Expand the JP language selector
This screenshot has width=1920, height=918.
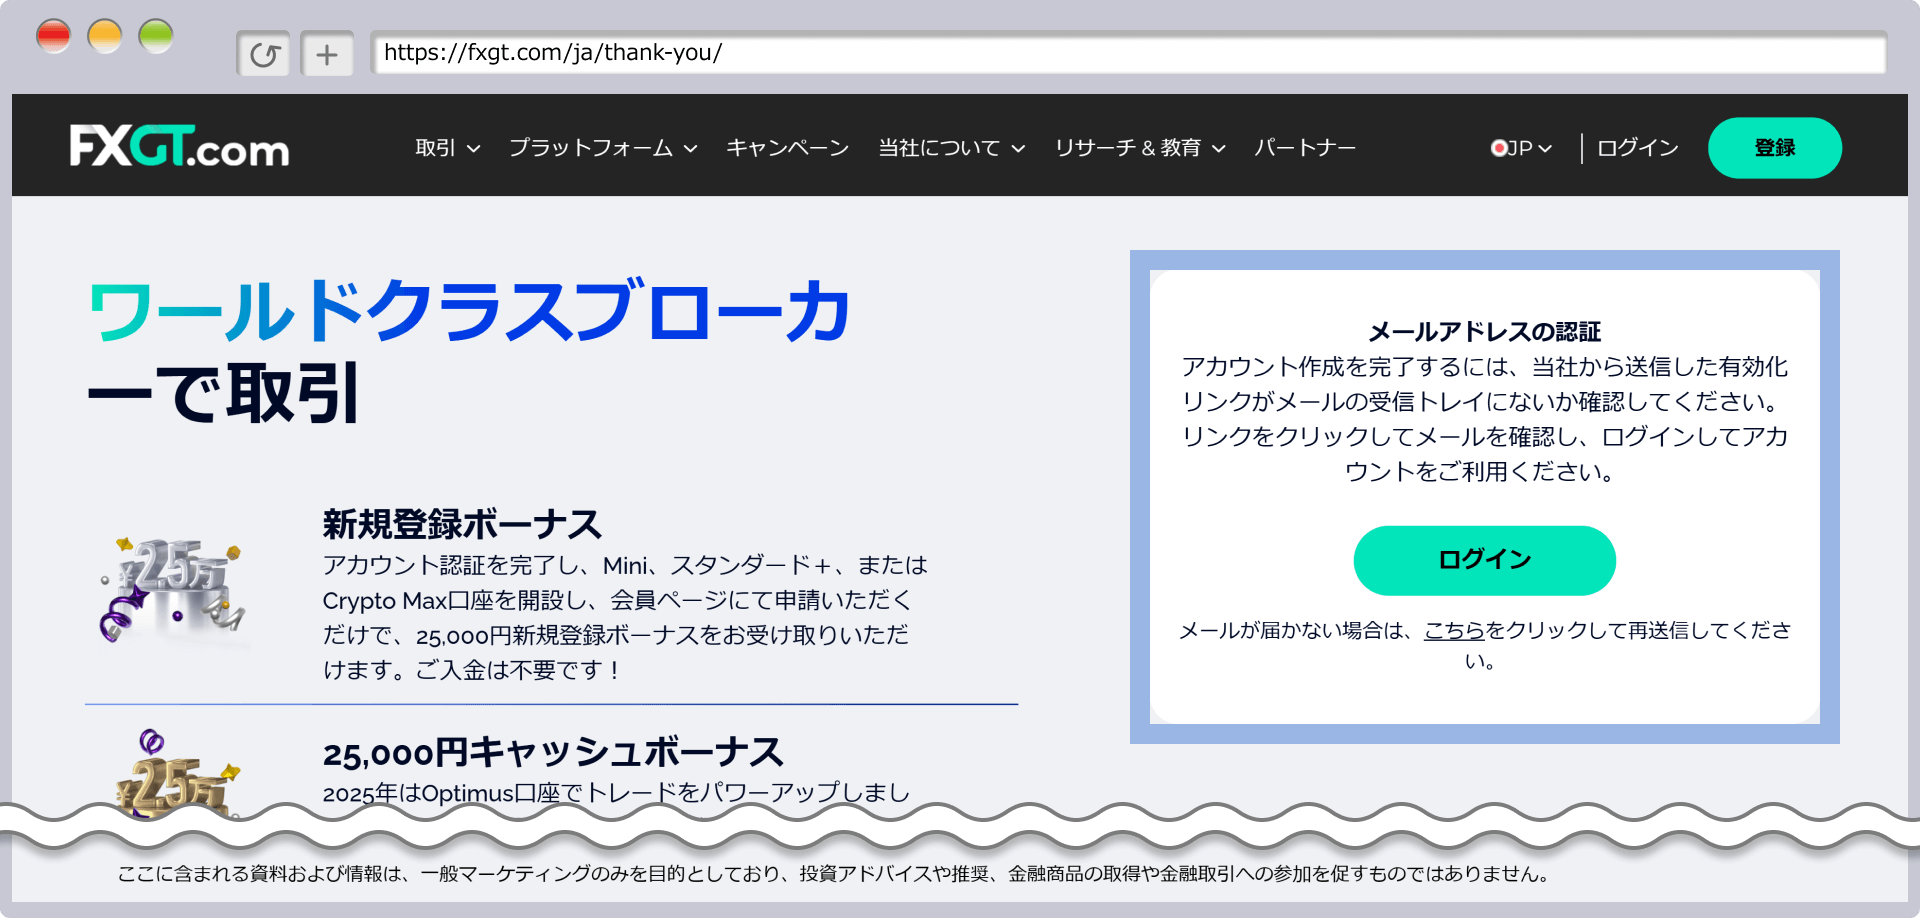point(1523,148)
